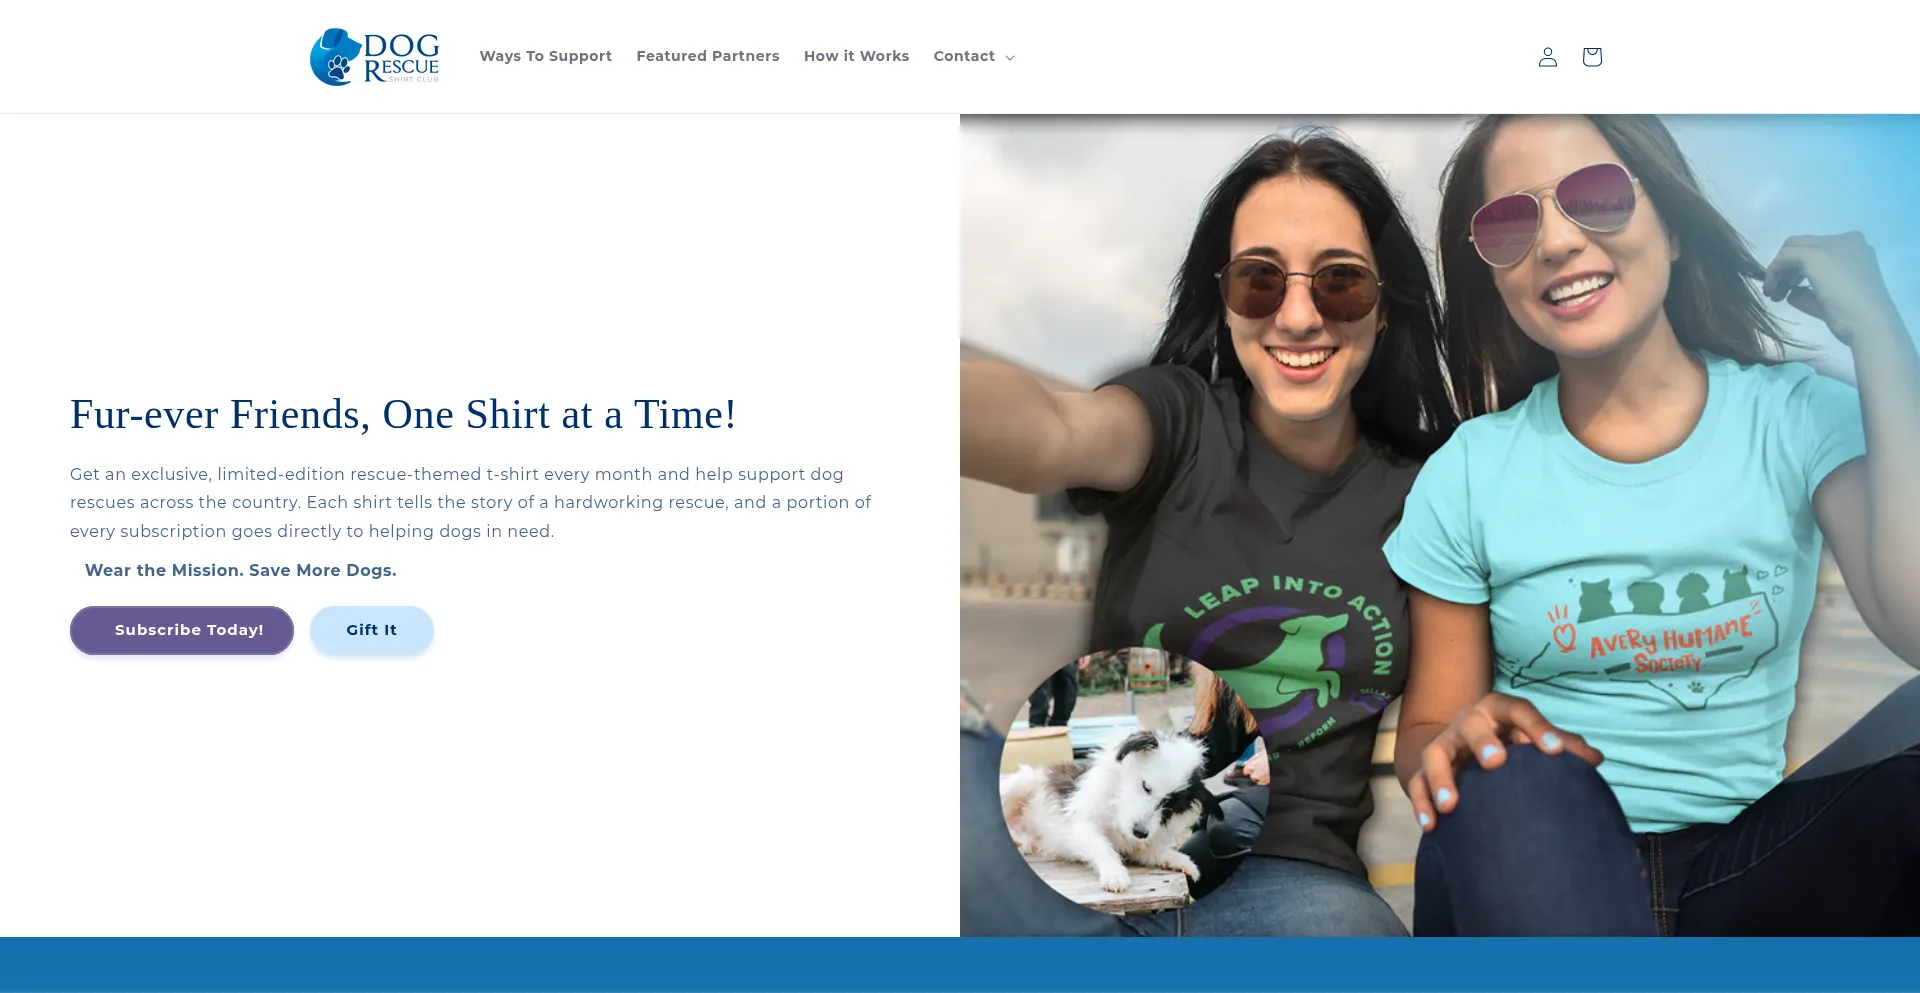Click the Wear the Mission tagline
This screenshot has height=993, width=1920.
[241, 571]
